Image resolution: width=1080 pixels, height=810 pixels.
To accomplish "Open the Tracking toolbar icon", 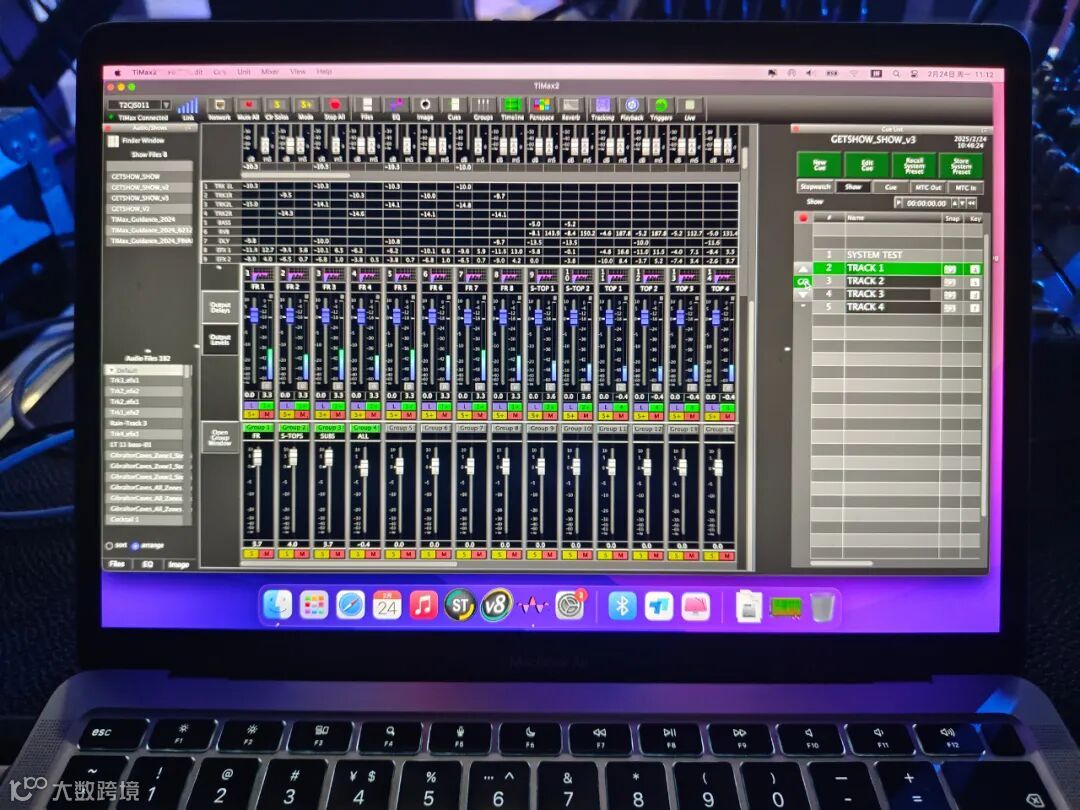I will coord(603,105).
